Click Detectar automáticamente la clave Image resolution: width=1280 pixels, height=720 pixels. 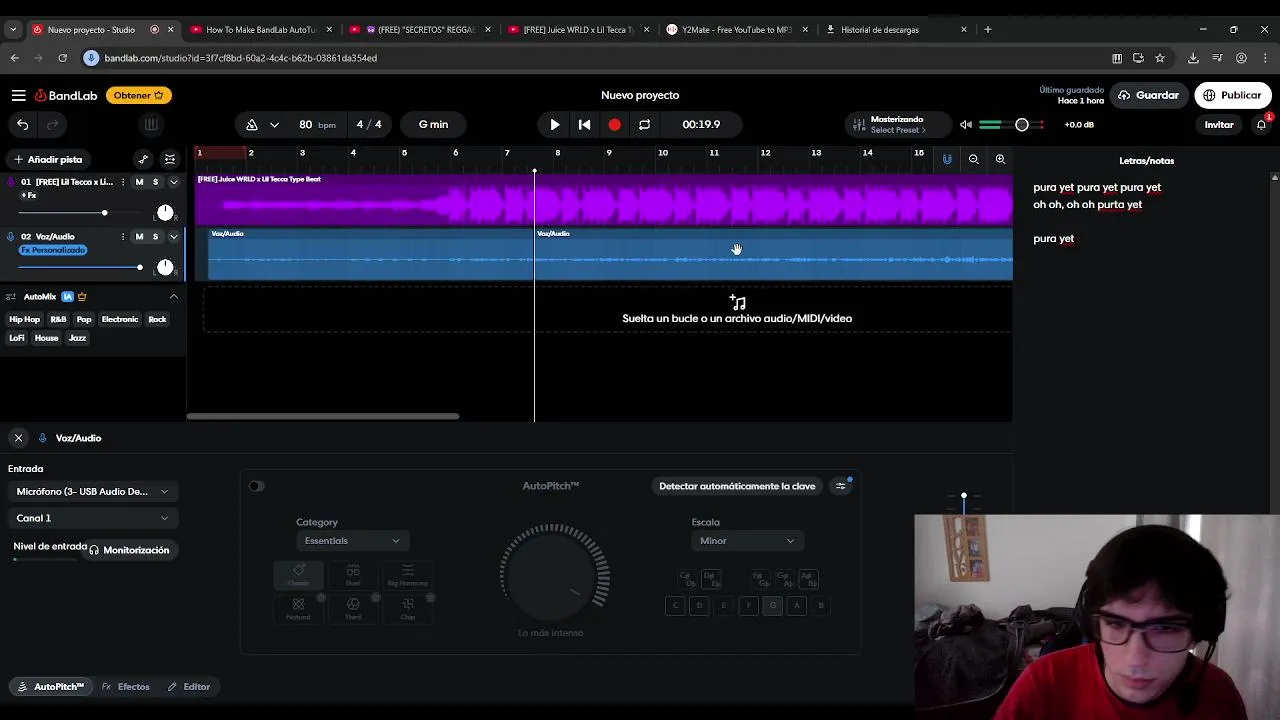pyautogui.click(x=737, y=486)
